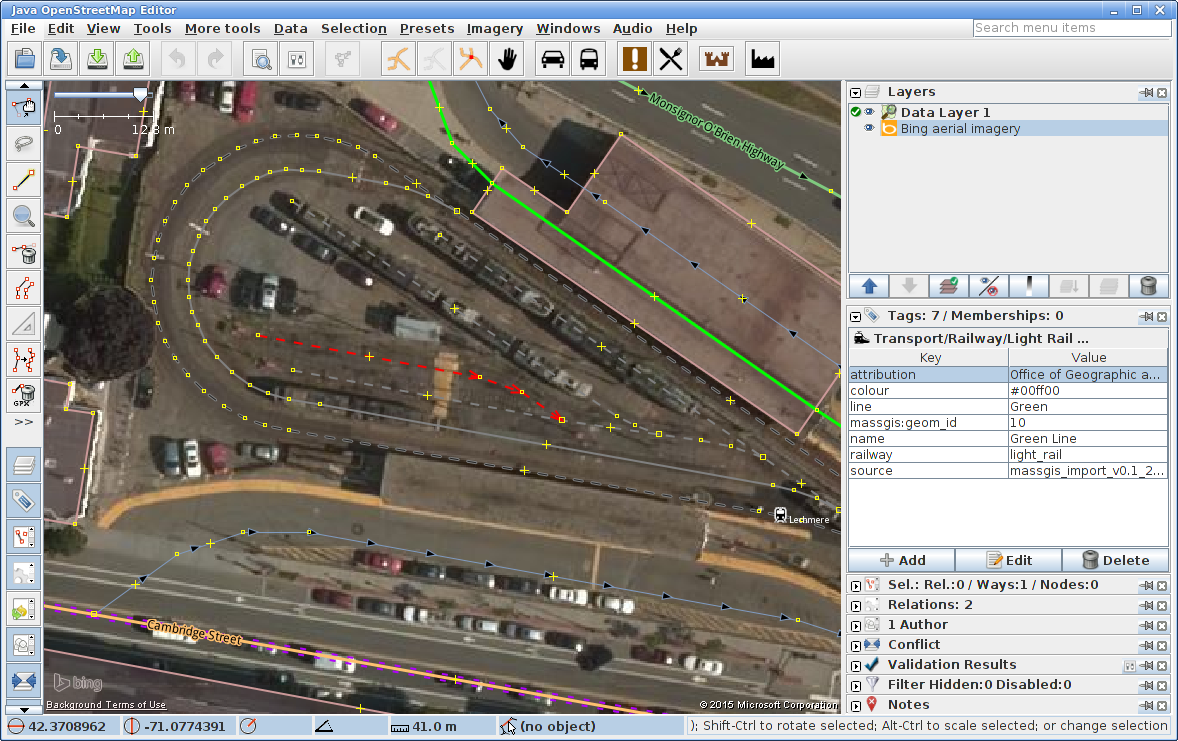The width and height of the screenshot is (1178, 741).
Task: Open the Imagery menu
Action: coord(494,29)
